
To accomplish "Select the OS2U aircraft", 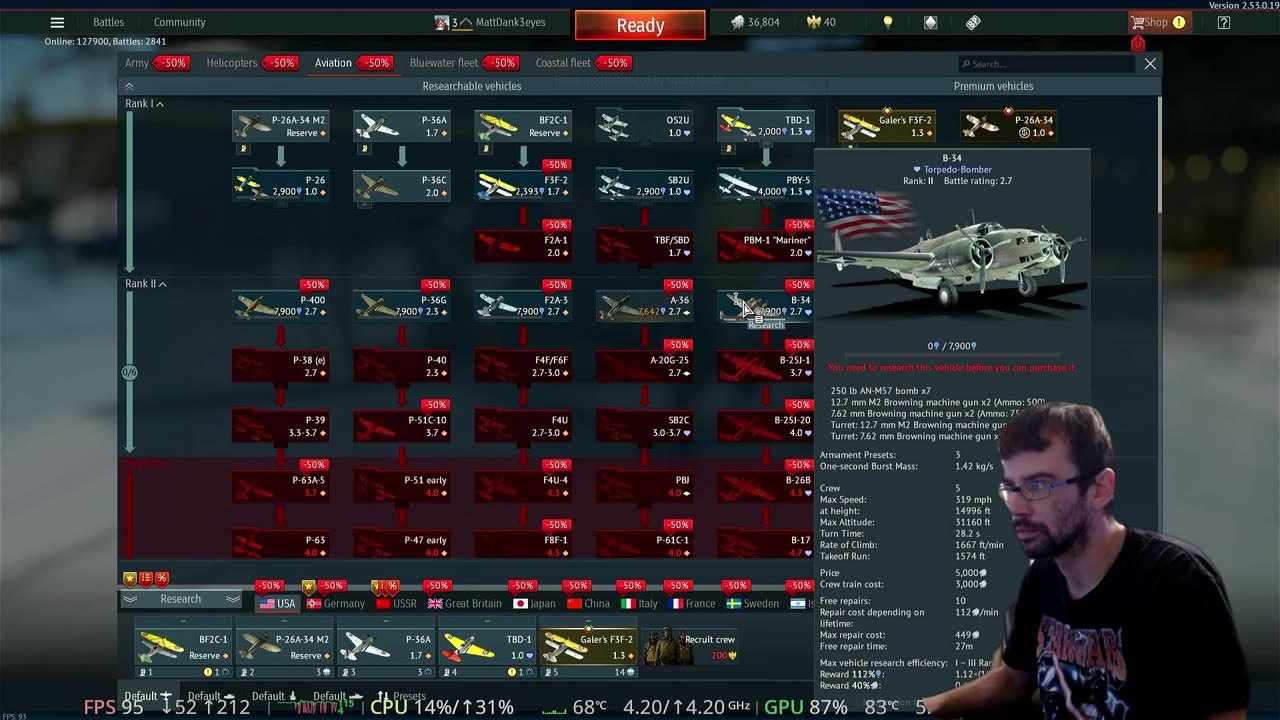I will (x=644, y=126).
